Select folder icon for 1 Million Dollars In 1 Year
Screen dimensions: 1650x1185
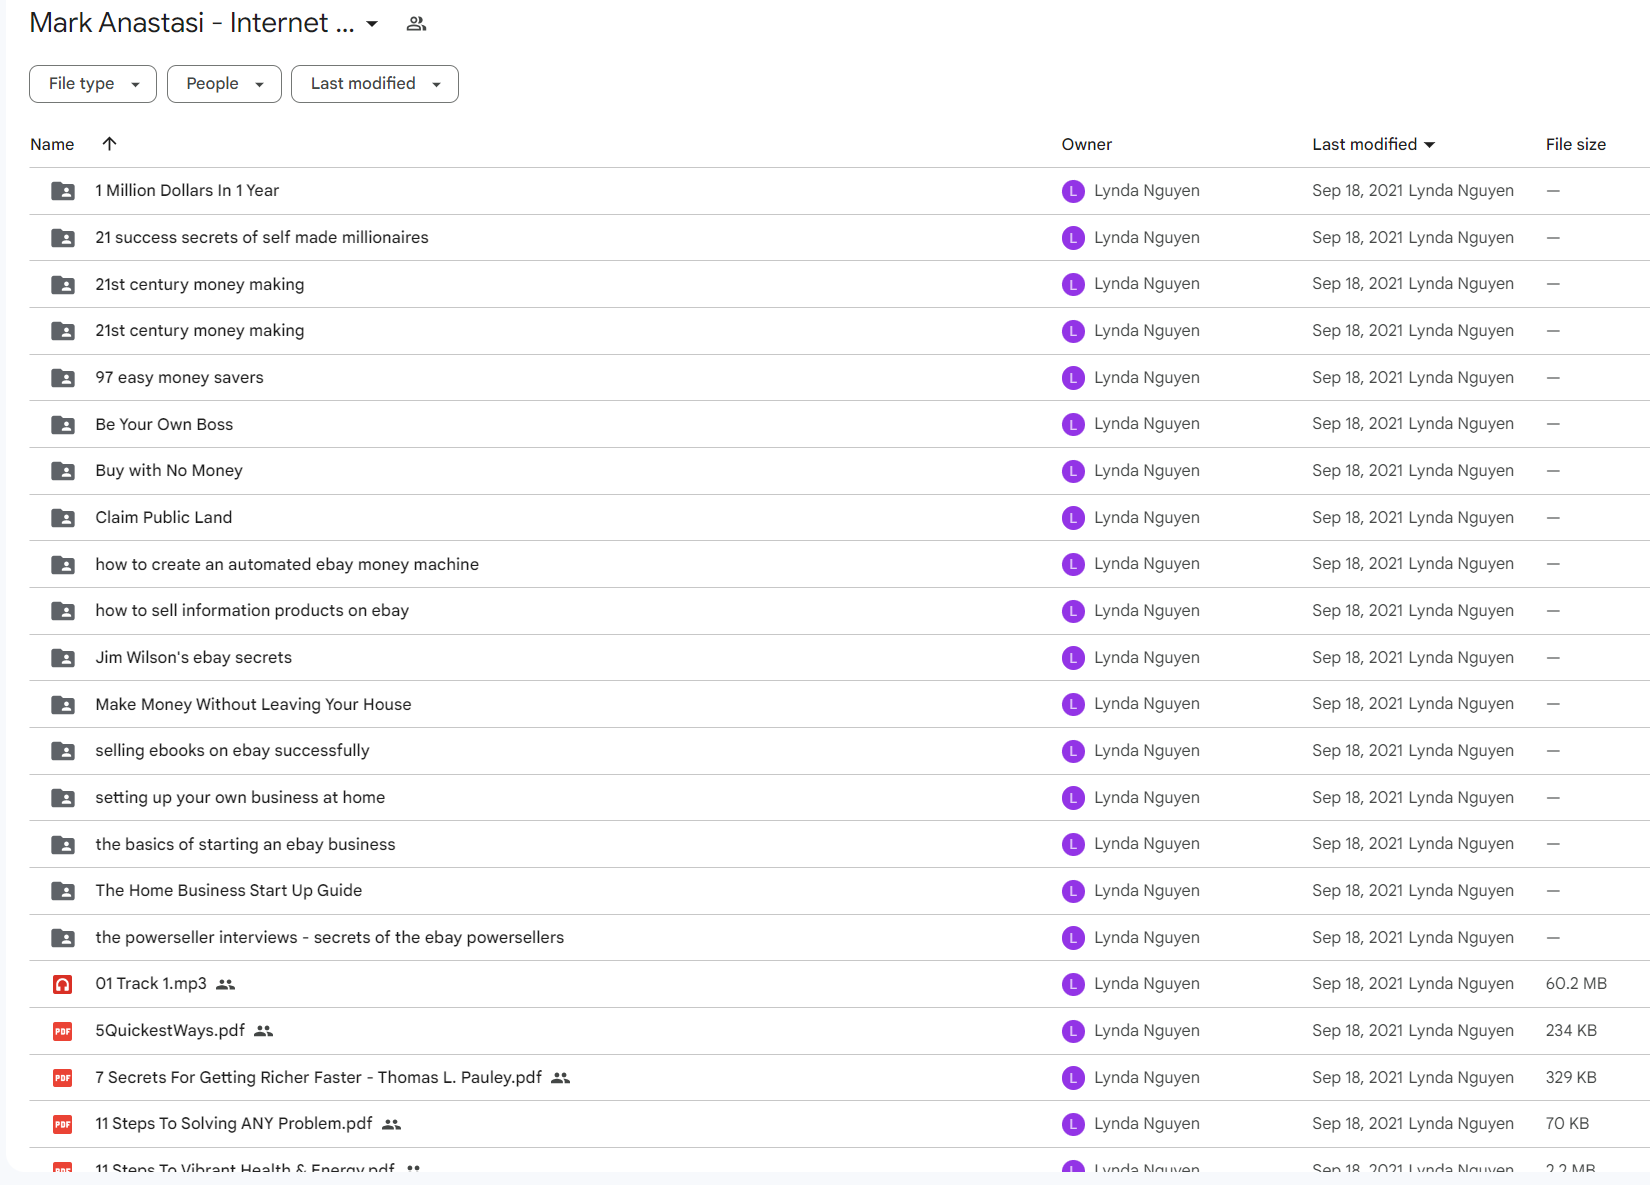coord(63,191)
